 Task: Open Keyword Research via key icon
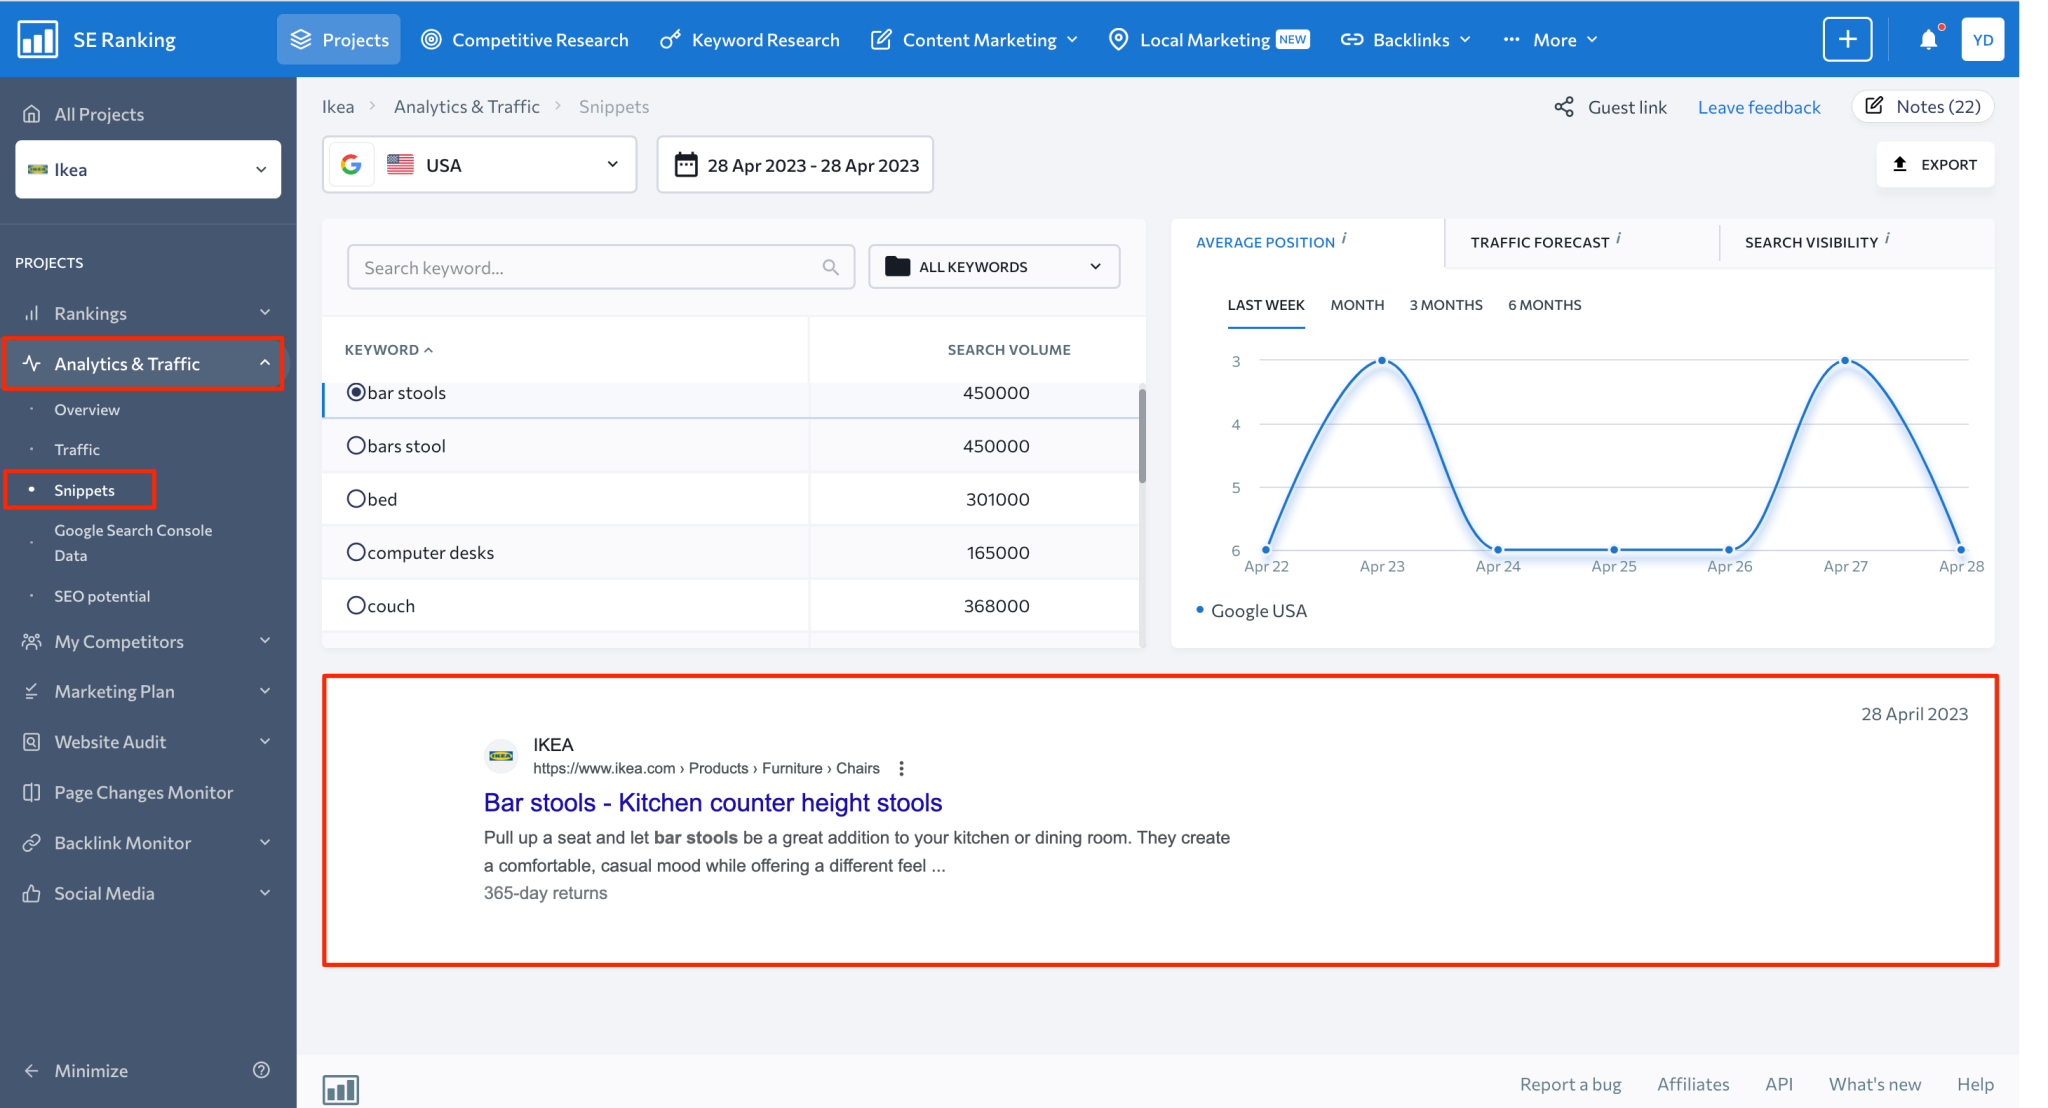668,39
